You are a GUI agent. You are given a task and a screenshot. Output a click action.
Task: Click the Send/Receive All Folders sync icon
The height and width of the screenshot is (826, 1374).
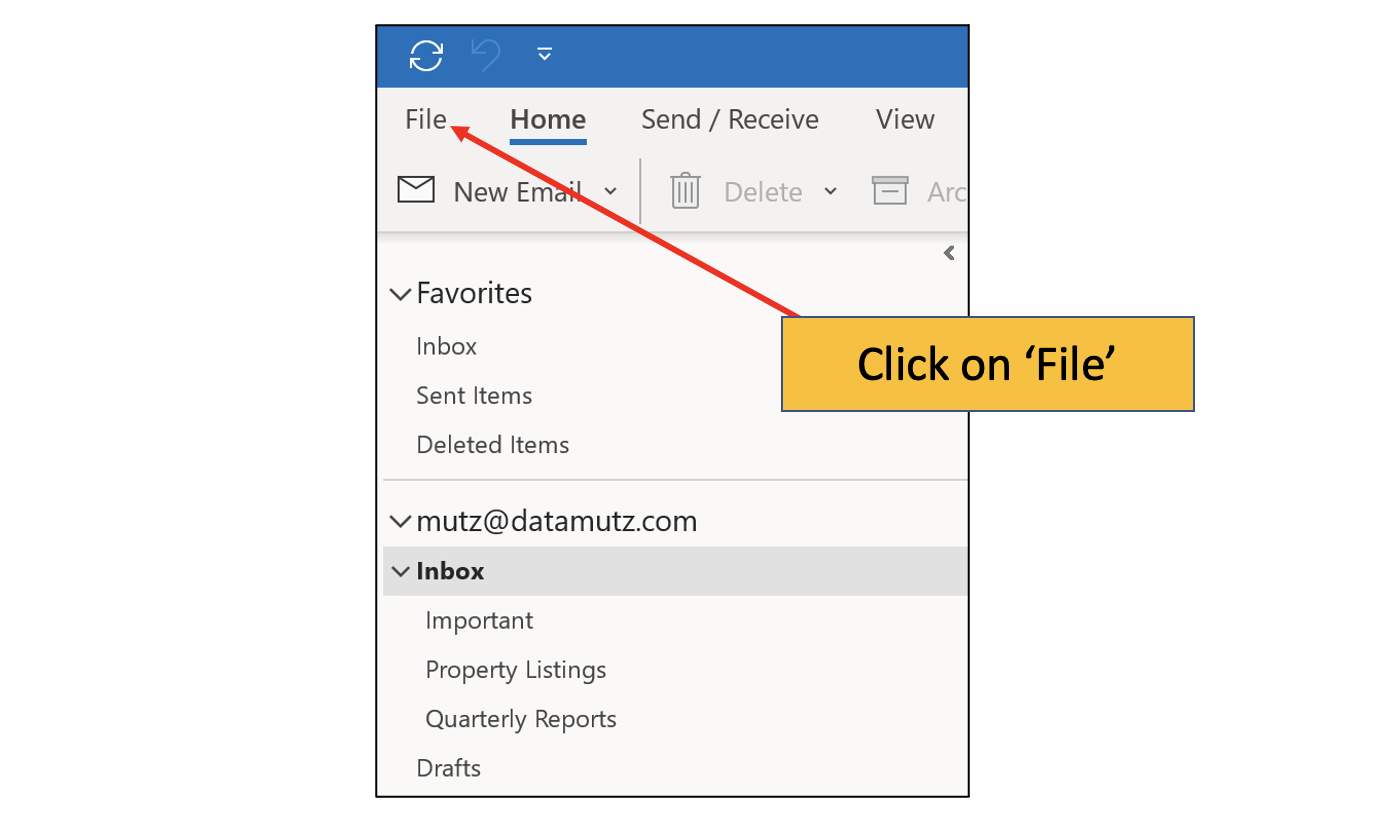[x=427, y=55]
